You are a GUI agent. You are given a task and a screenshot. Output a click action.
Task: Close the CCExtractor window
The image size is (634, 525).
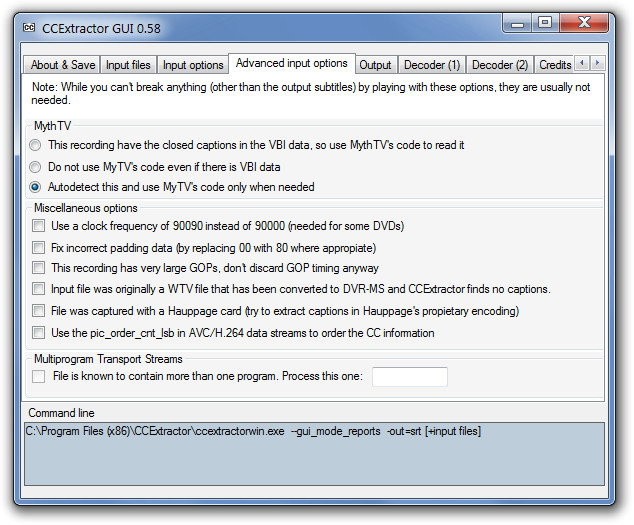coord(584,23)
